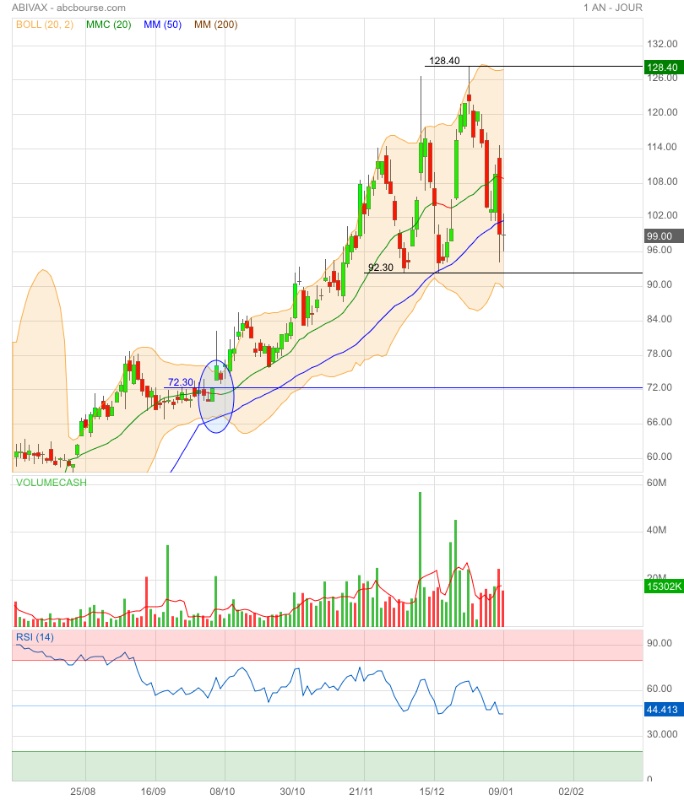The image size is (684, 800).
Task: Select the MM (200) legend label
Action: (x=216, y=24)
